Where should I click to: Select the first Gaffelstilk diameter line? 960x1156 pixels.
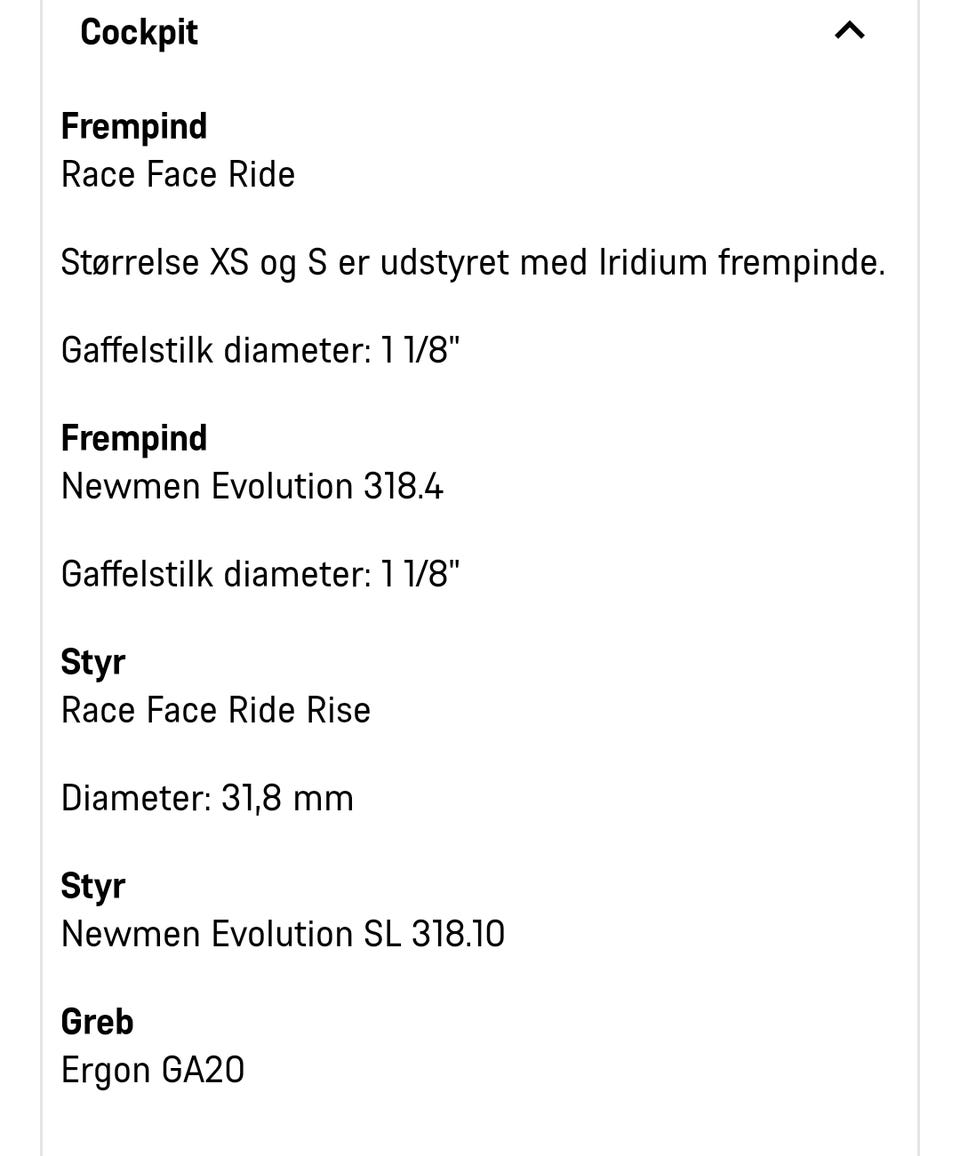point(262,350)
